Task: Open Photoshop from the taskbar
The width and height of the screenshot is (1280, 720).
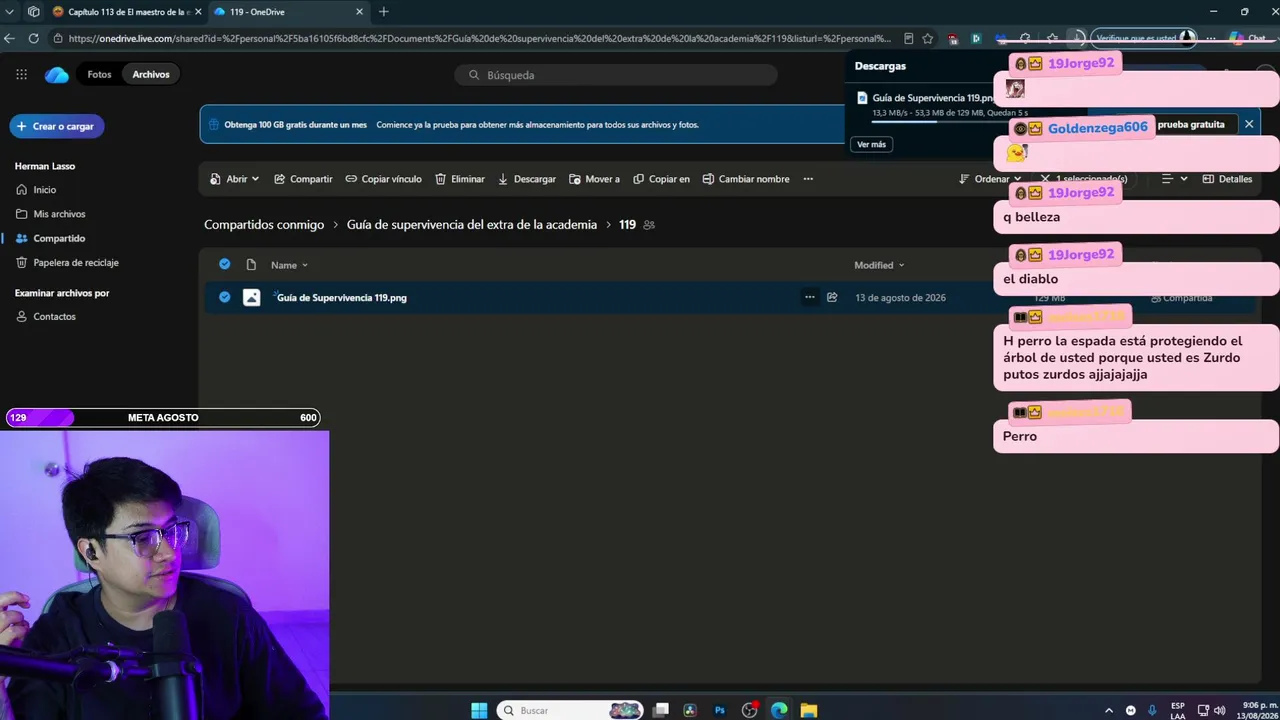Action: tap(719, 710)
